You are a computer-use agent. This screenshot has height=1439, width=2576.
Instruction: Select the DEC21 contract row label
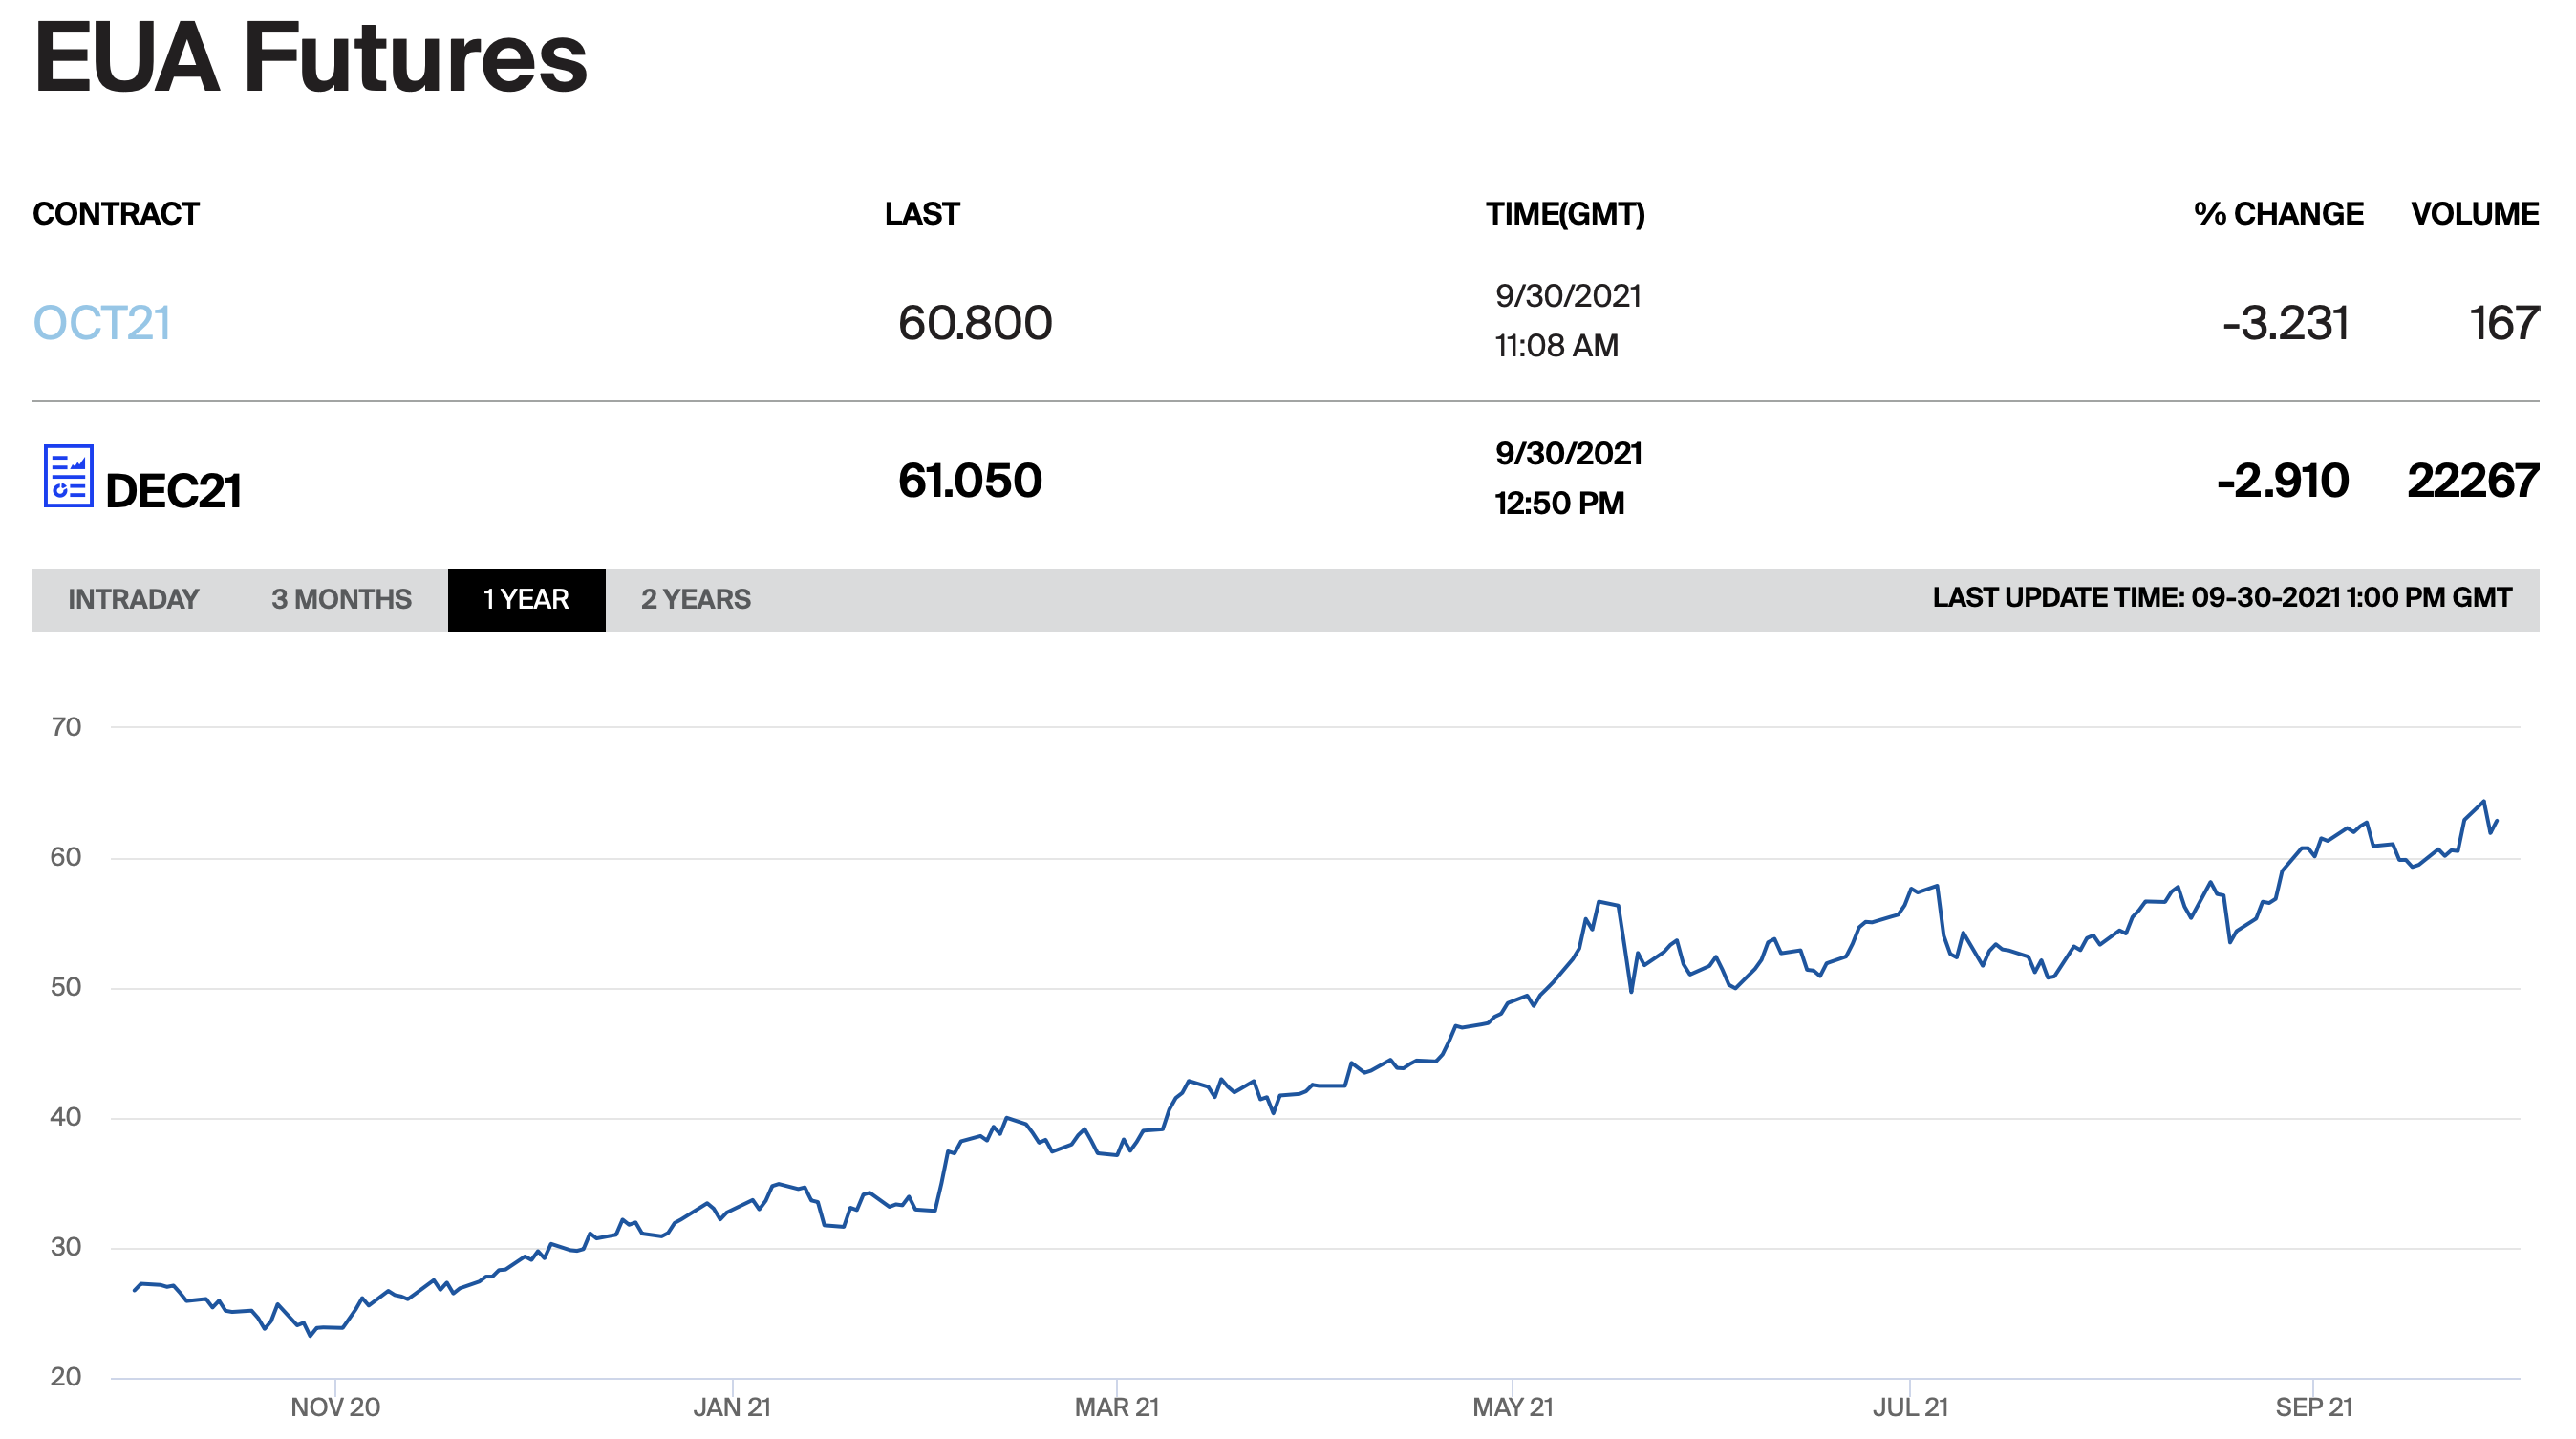tap(173, 491)
